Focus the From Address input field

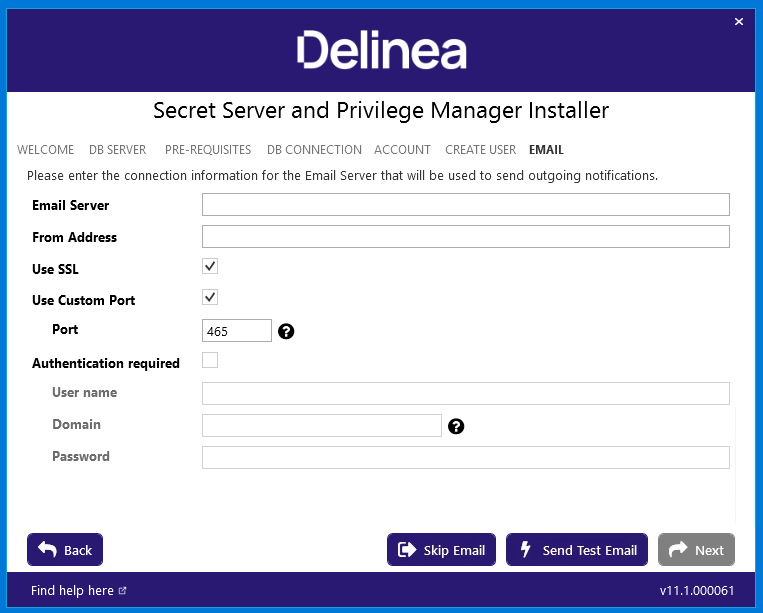(466, 236)
